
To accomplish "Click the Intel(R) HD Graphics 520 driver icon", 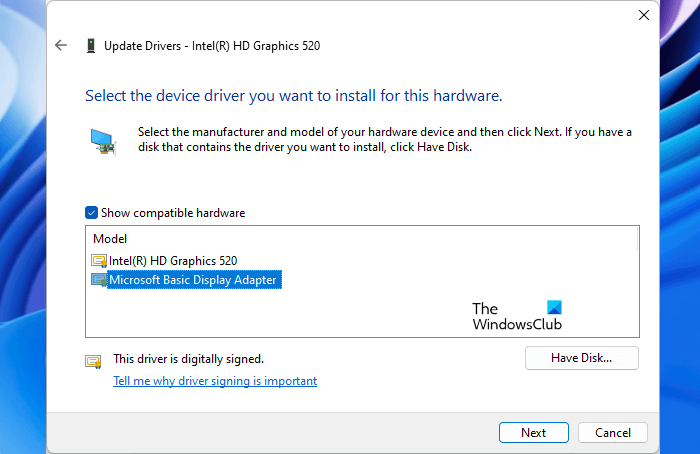I will (99, 261).
